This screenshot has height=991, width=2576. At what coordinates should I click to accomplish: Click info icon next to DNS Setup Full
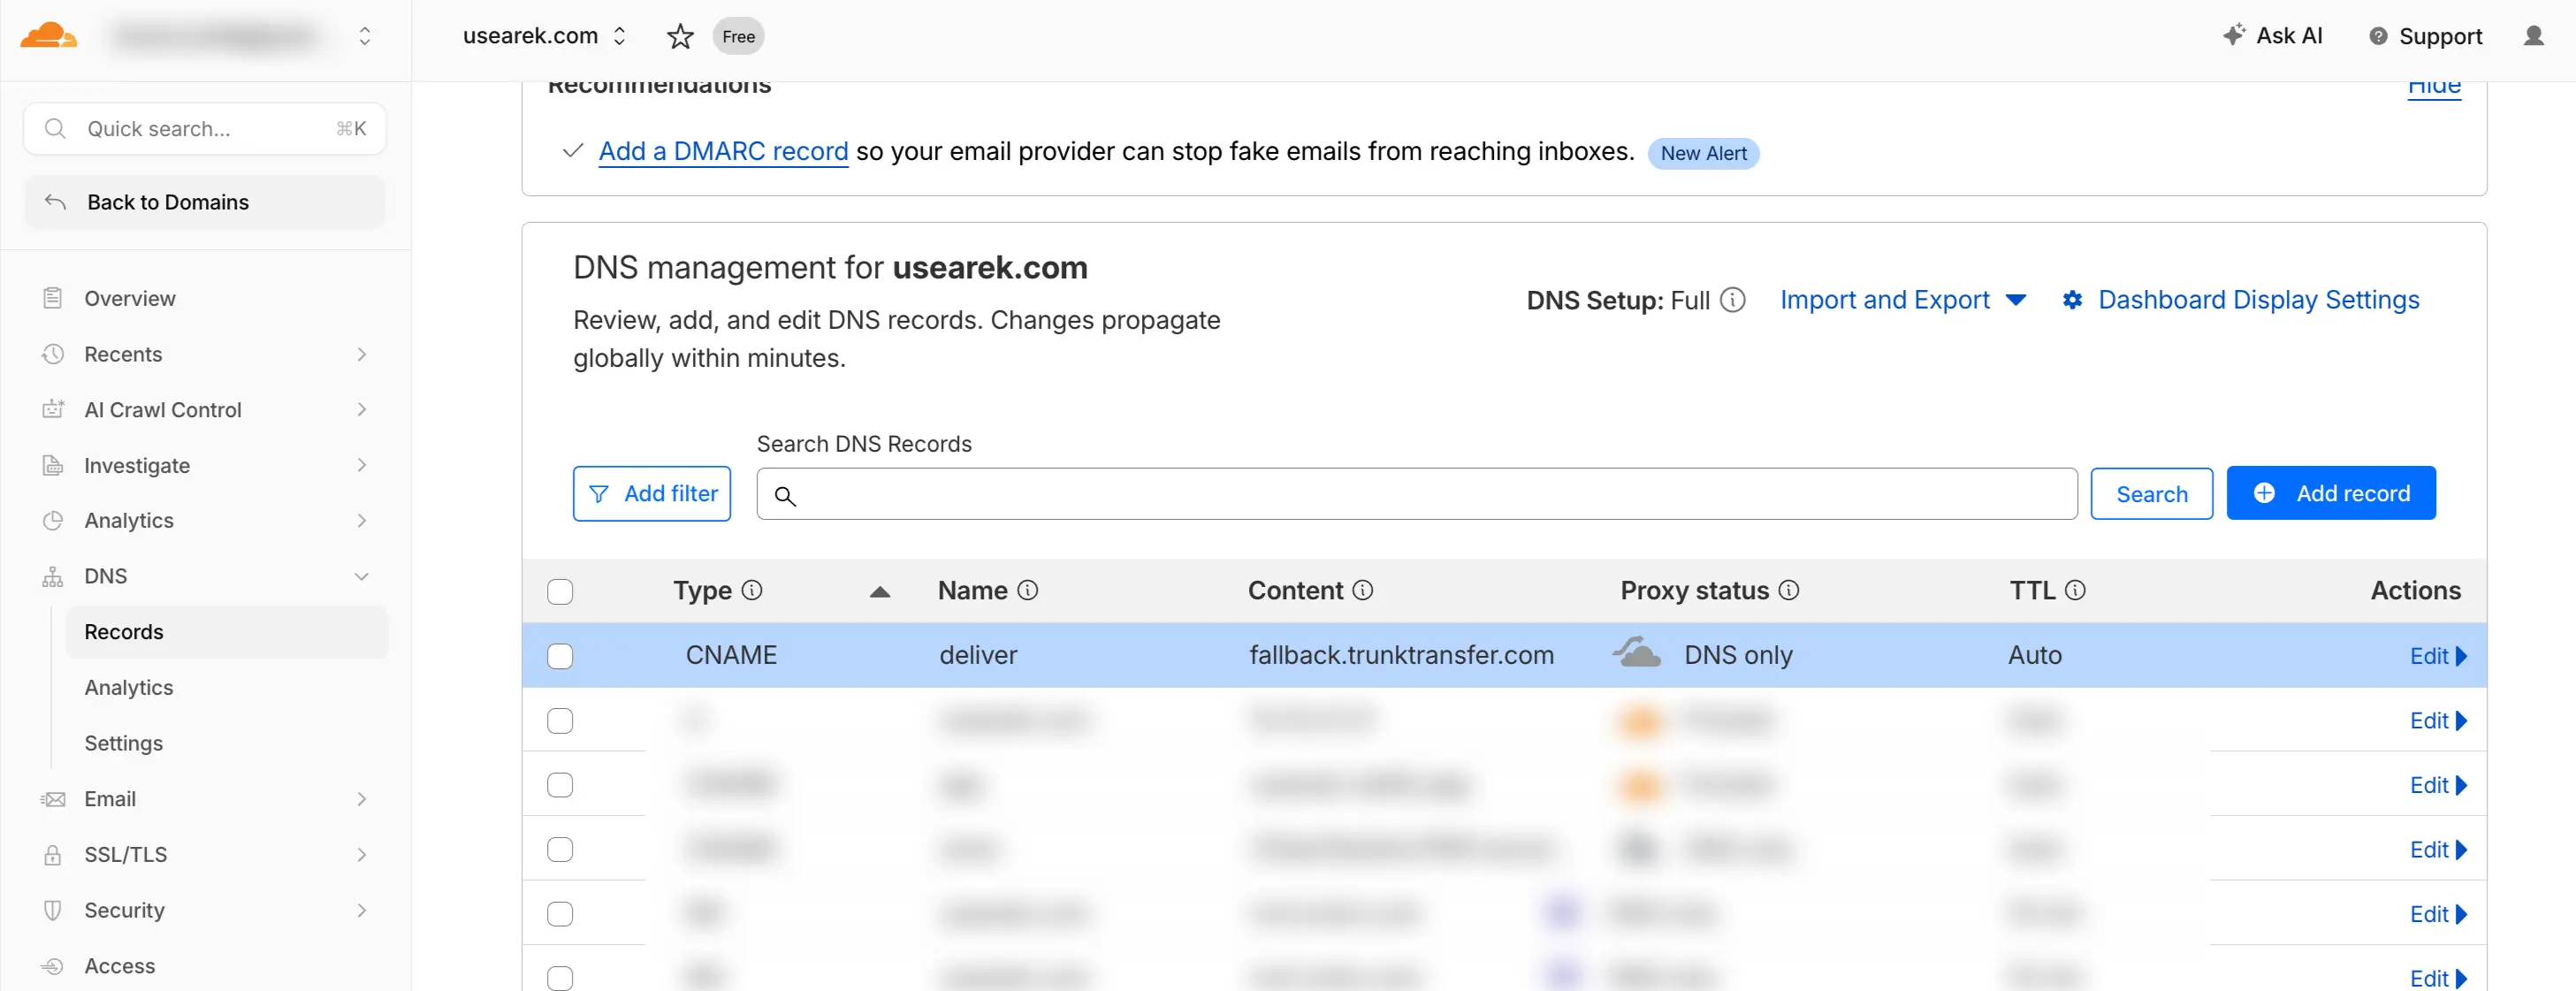click(x=1733, y=300)
